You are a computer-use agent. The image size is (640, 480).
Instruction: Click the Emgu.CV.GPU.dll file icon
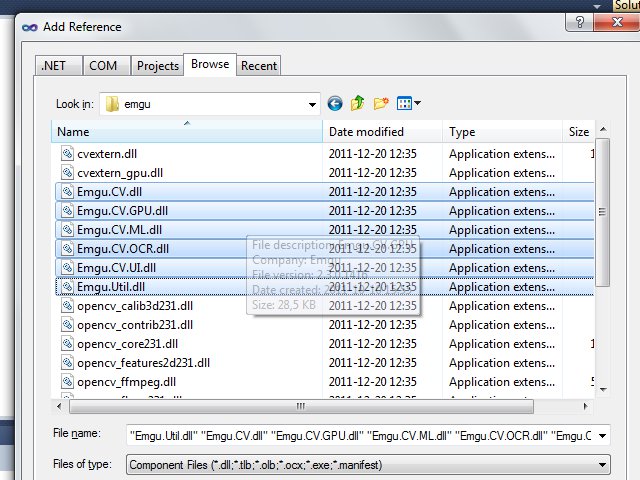pyautogui.click(x=67, y=211)
